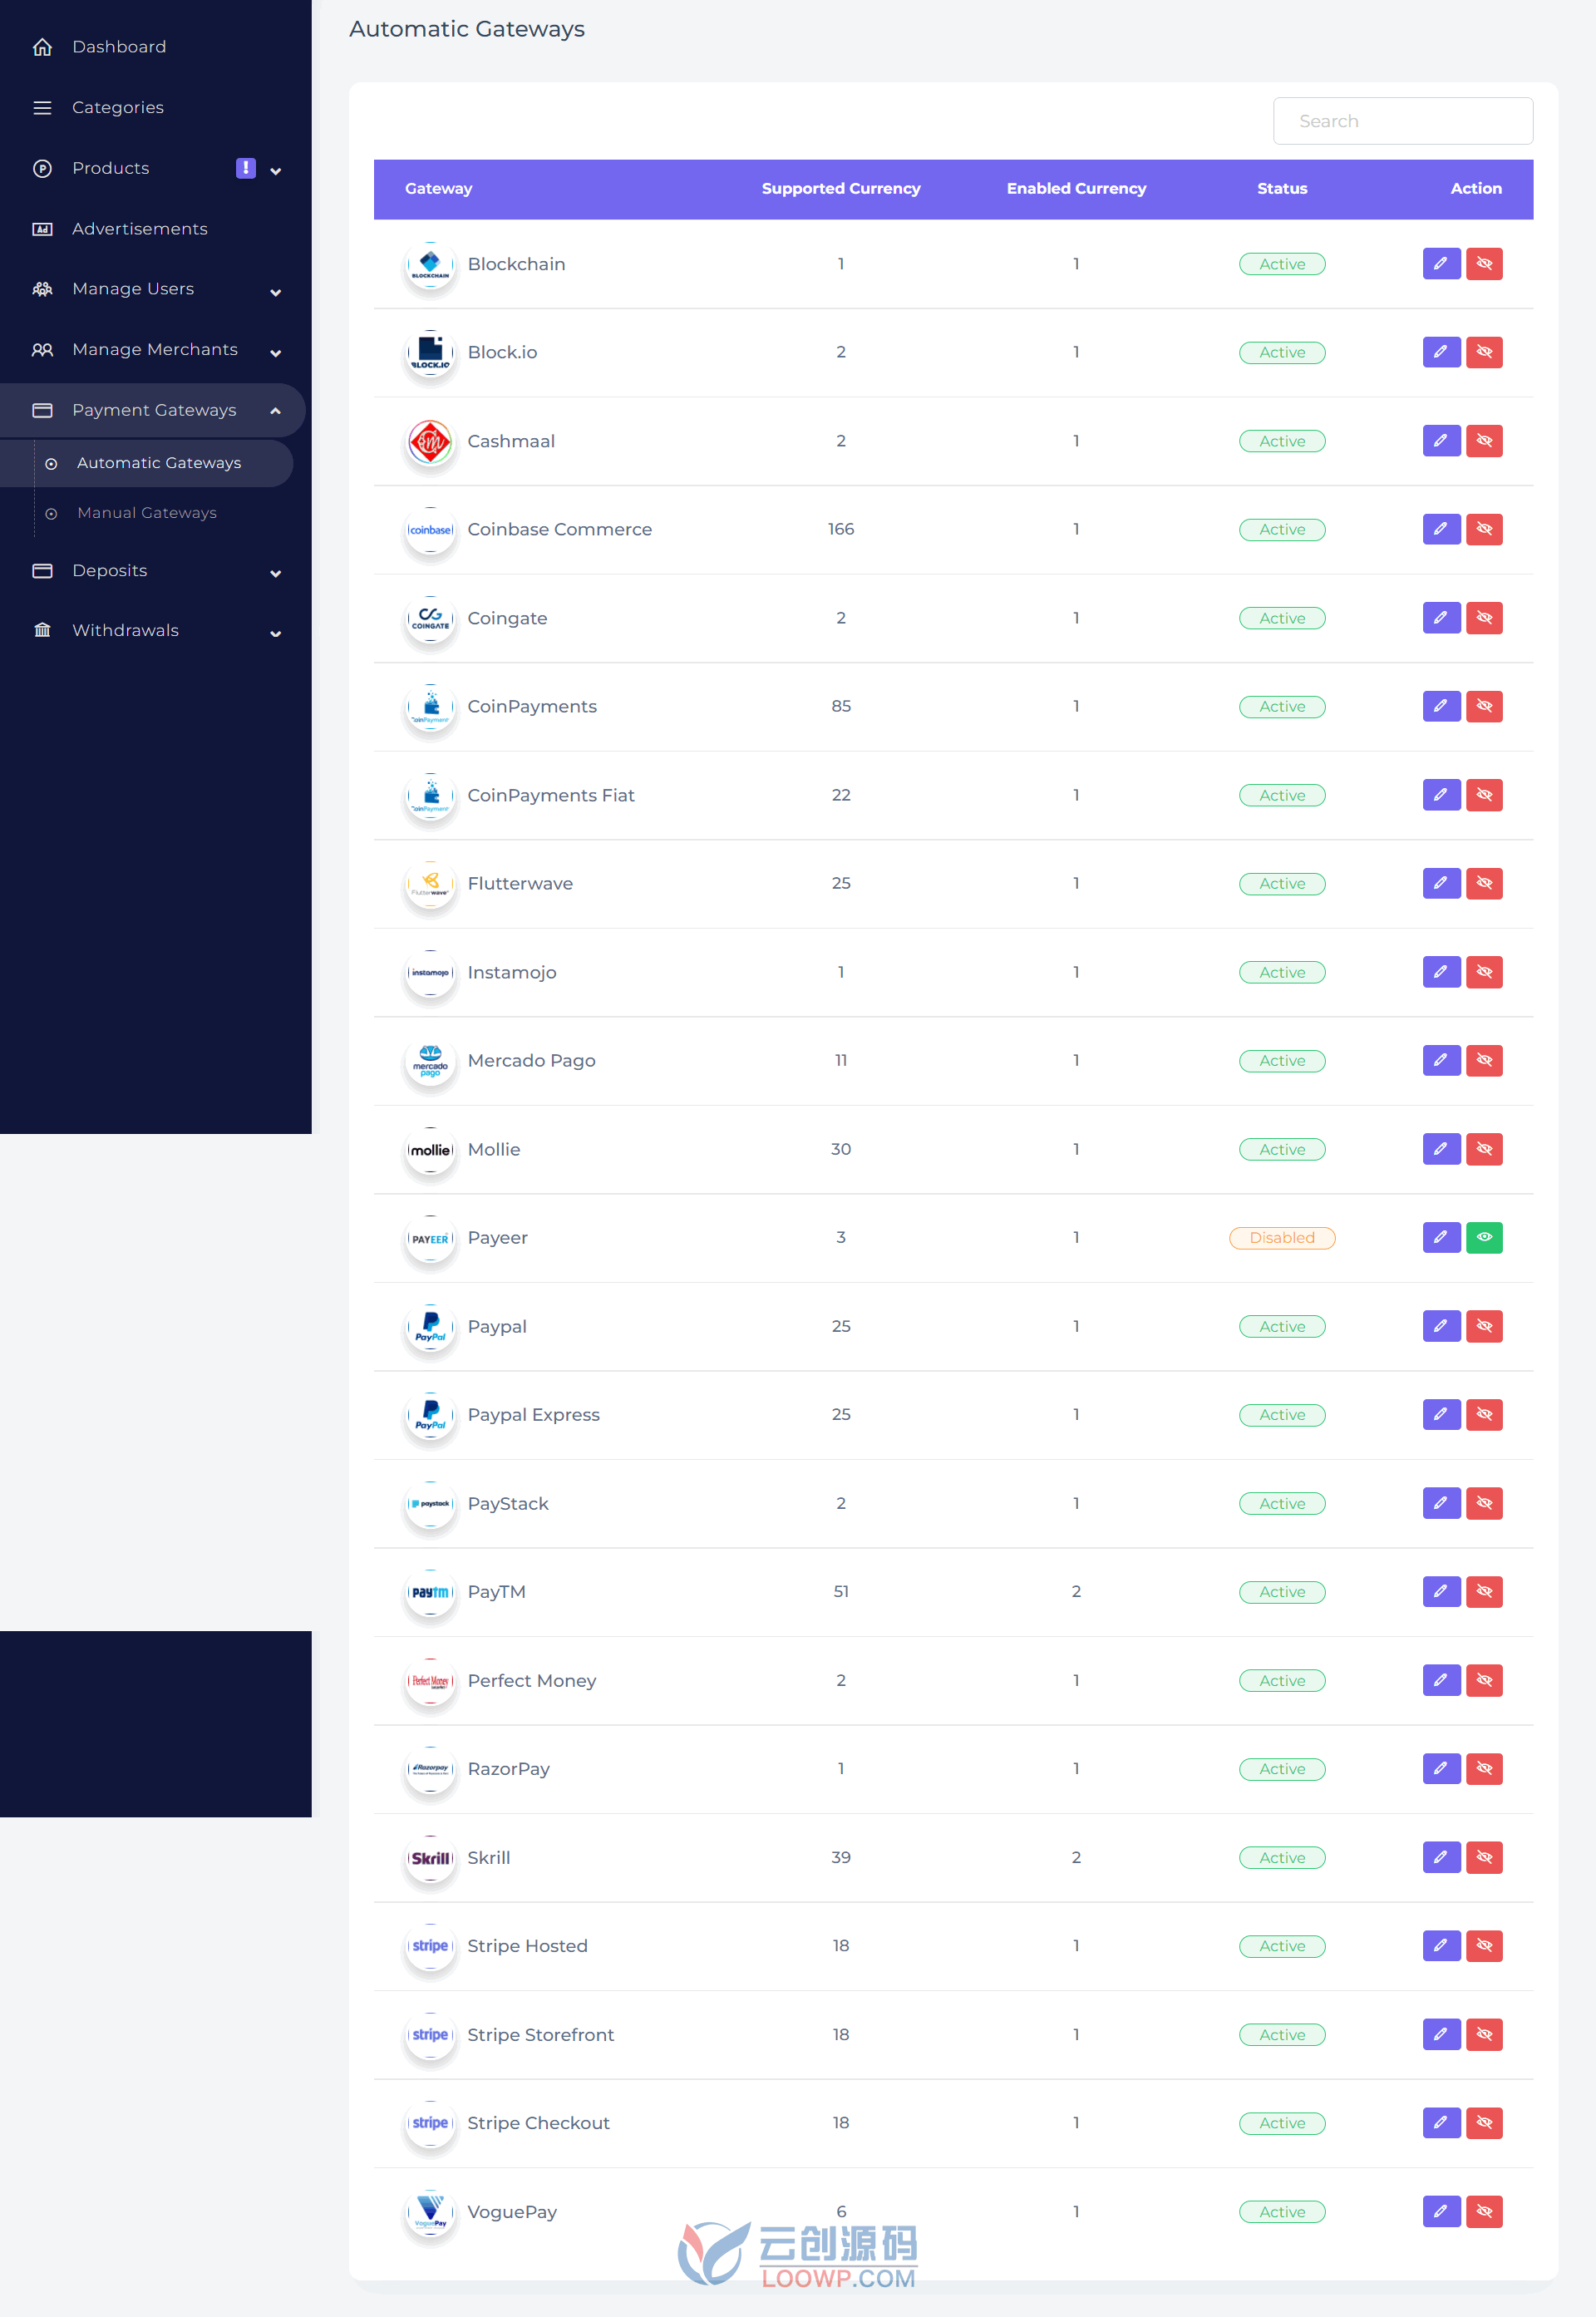
Task: Click the Supported Currency column header
Action: pyautogui.click(x=840, y=188)
